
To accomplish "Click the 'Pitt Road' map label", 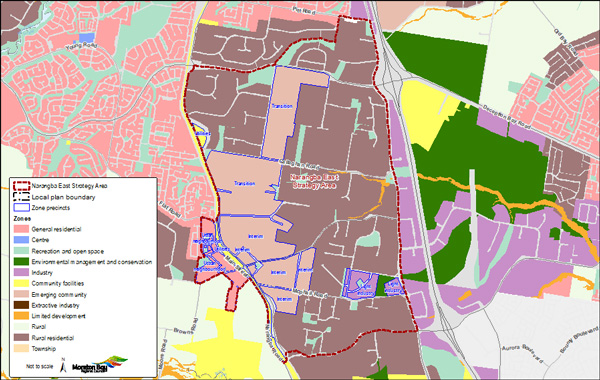I will pos(303,10).
